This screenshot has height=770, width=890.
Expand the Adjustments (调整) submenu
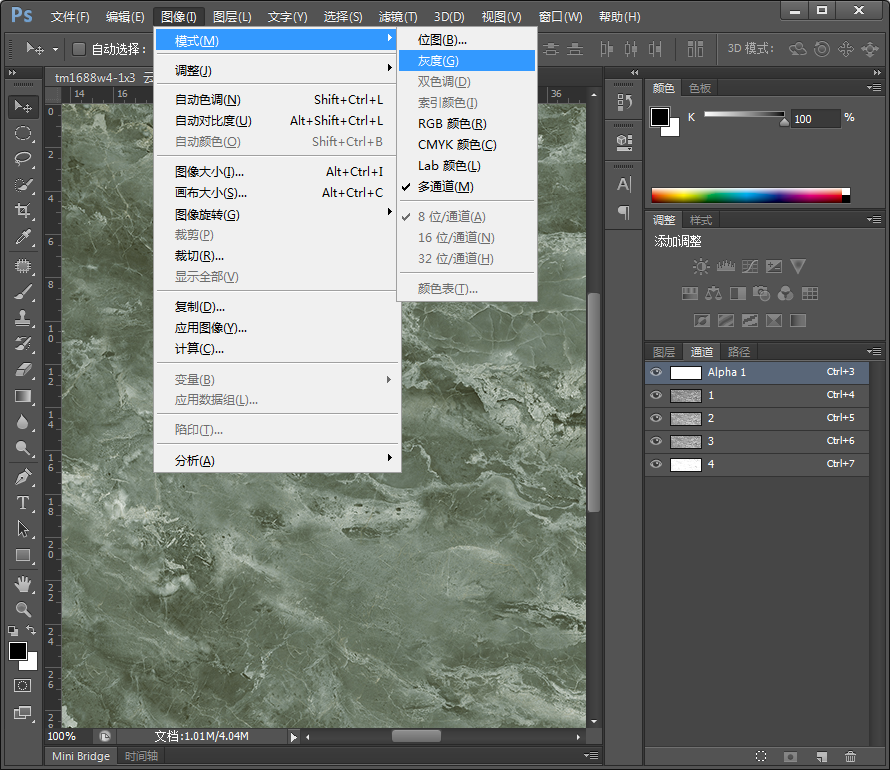(x=278, y=70)
